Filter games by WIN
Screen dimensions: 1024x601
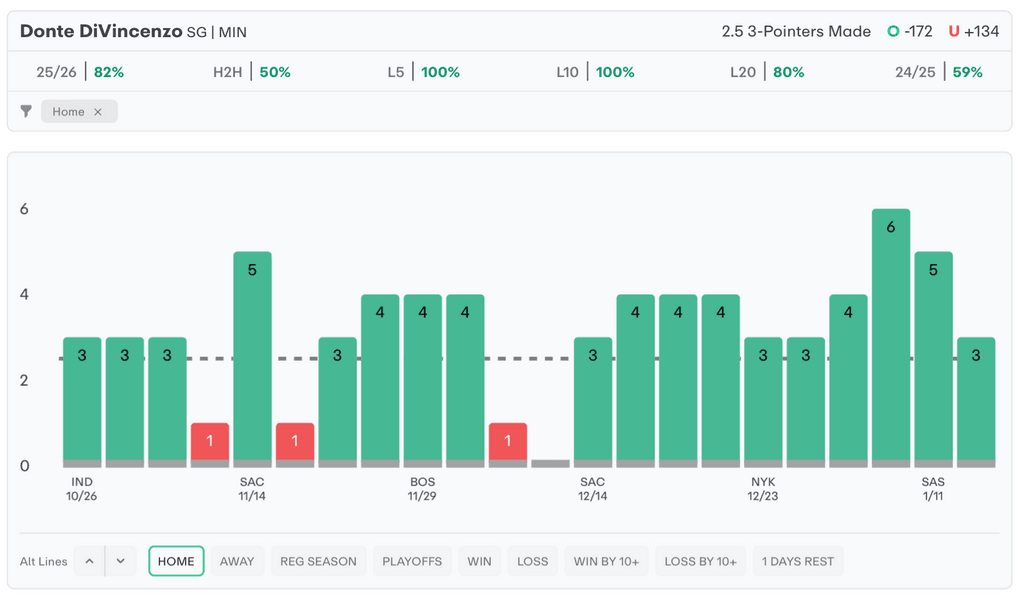[x=479, y=561]
